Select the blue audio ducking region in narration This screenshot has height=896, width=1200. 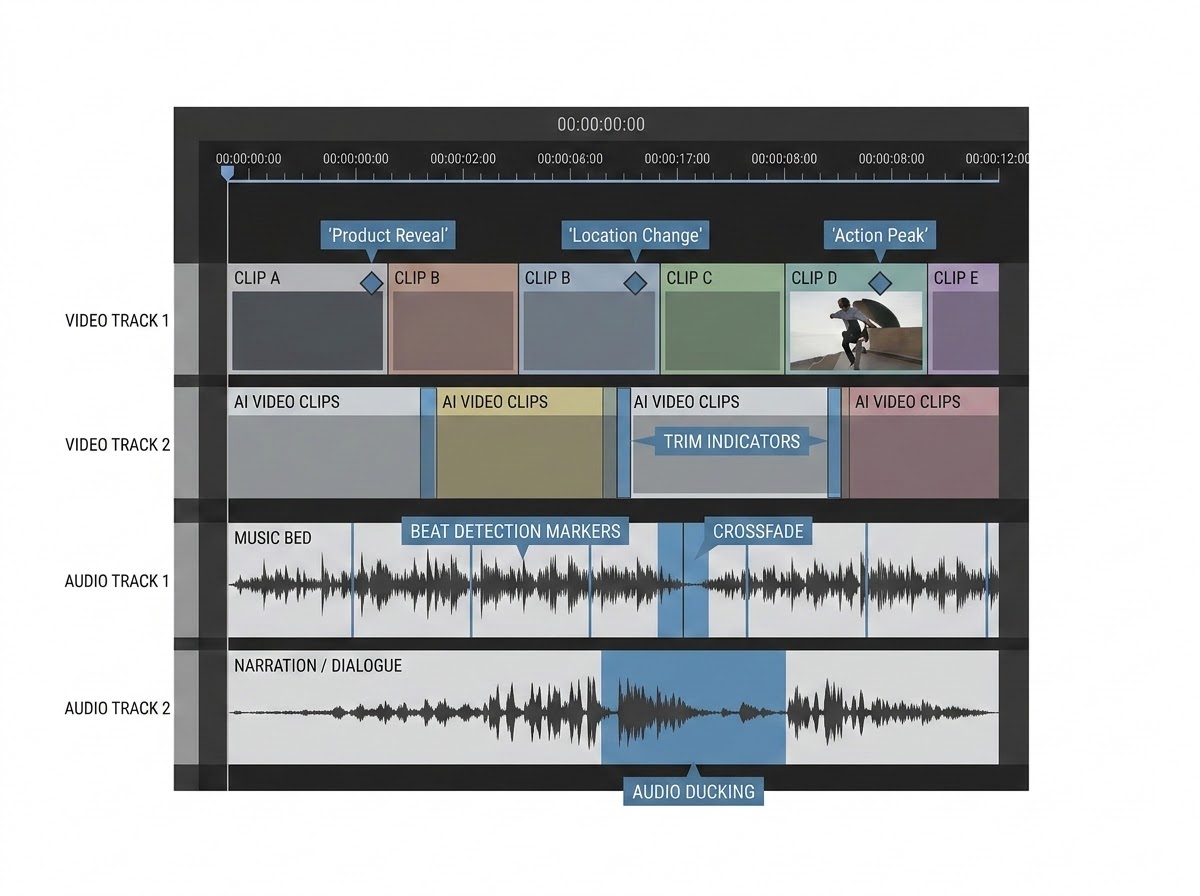(693, 708)
